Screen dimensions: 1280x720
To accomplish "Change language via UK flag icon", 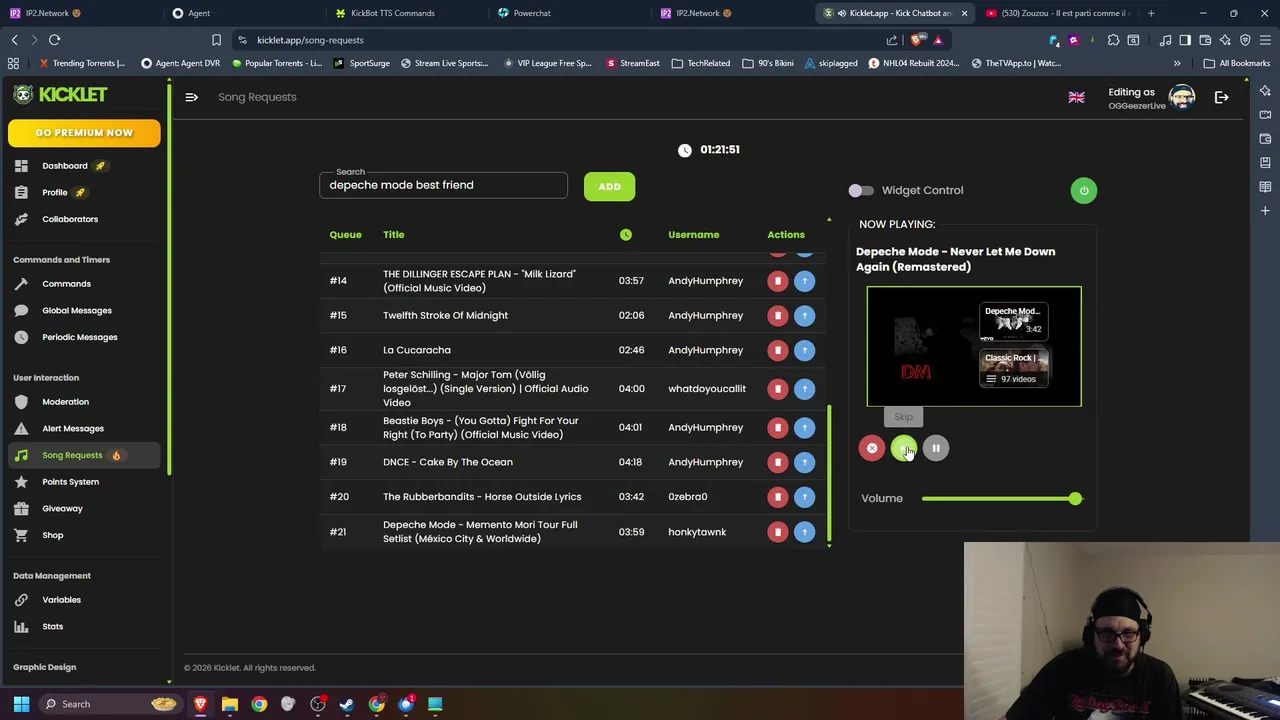I will (1076, 97).
